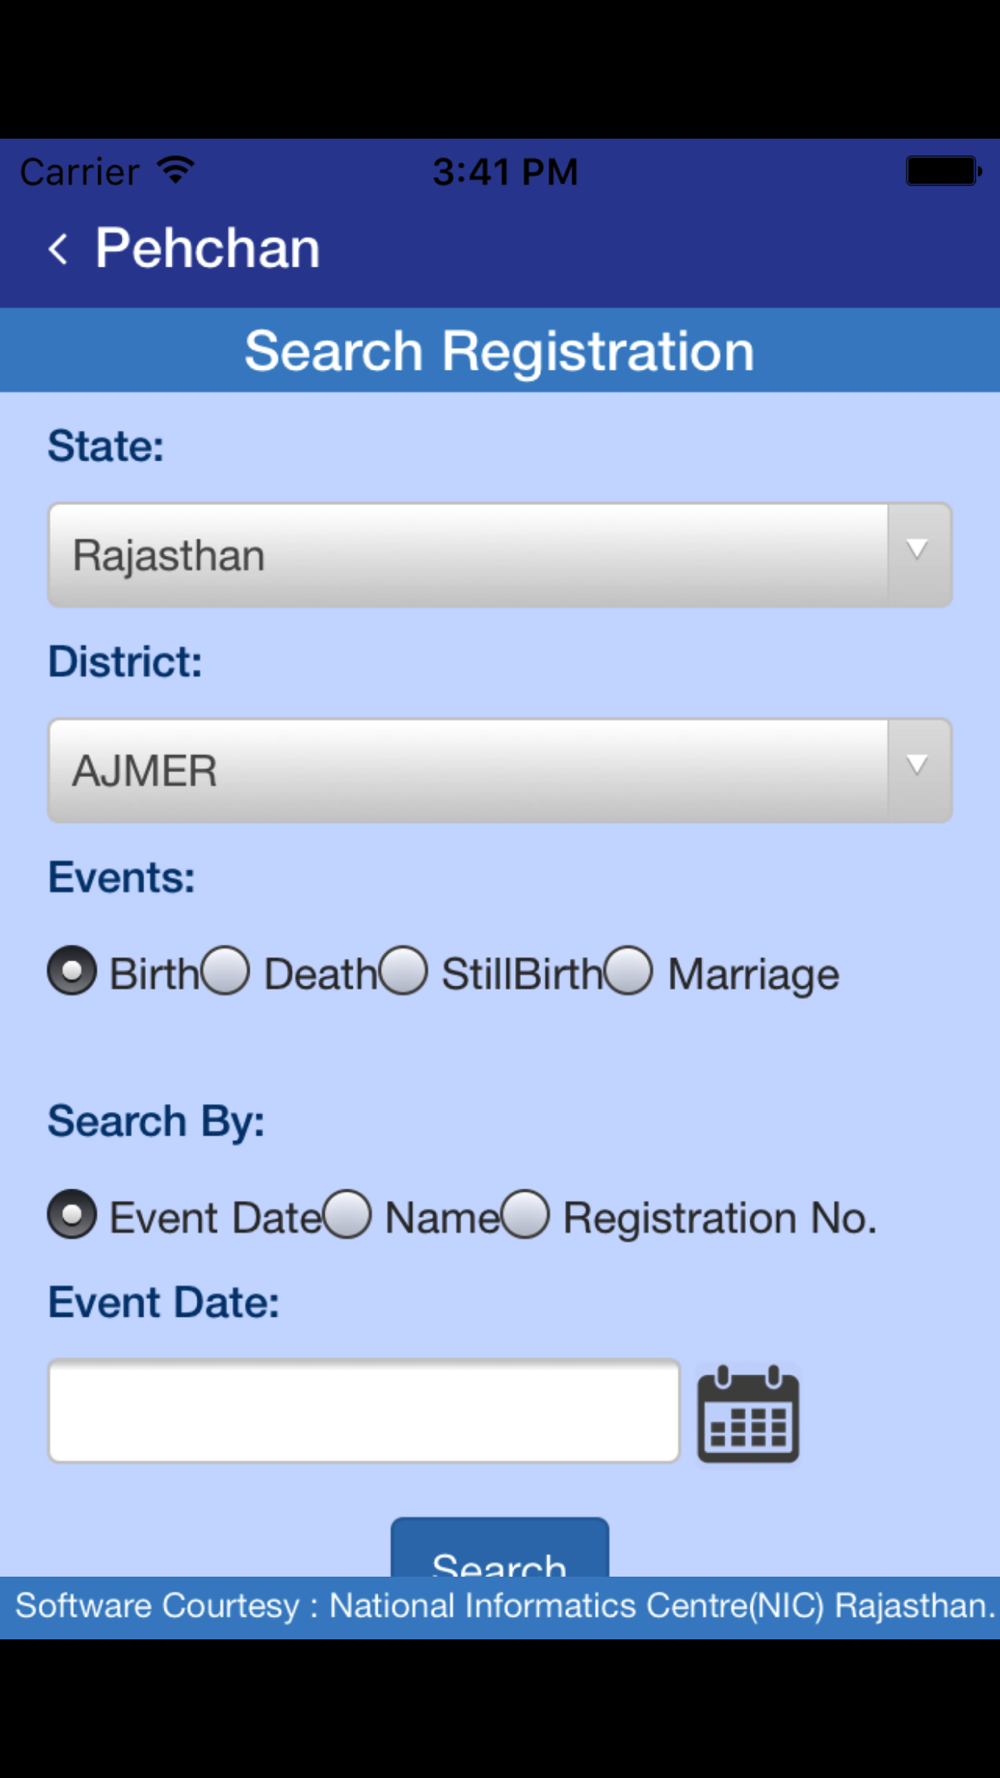Image resolution: width=1000 pixels, height=1778 pixels.
Task: Tap the back chevron beside Pehchan
Action: pos(58,248)
